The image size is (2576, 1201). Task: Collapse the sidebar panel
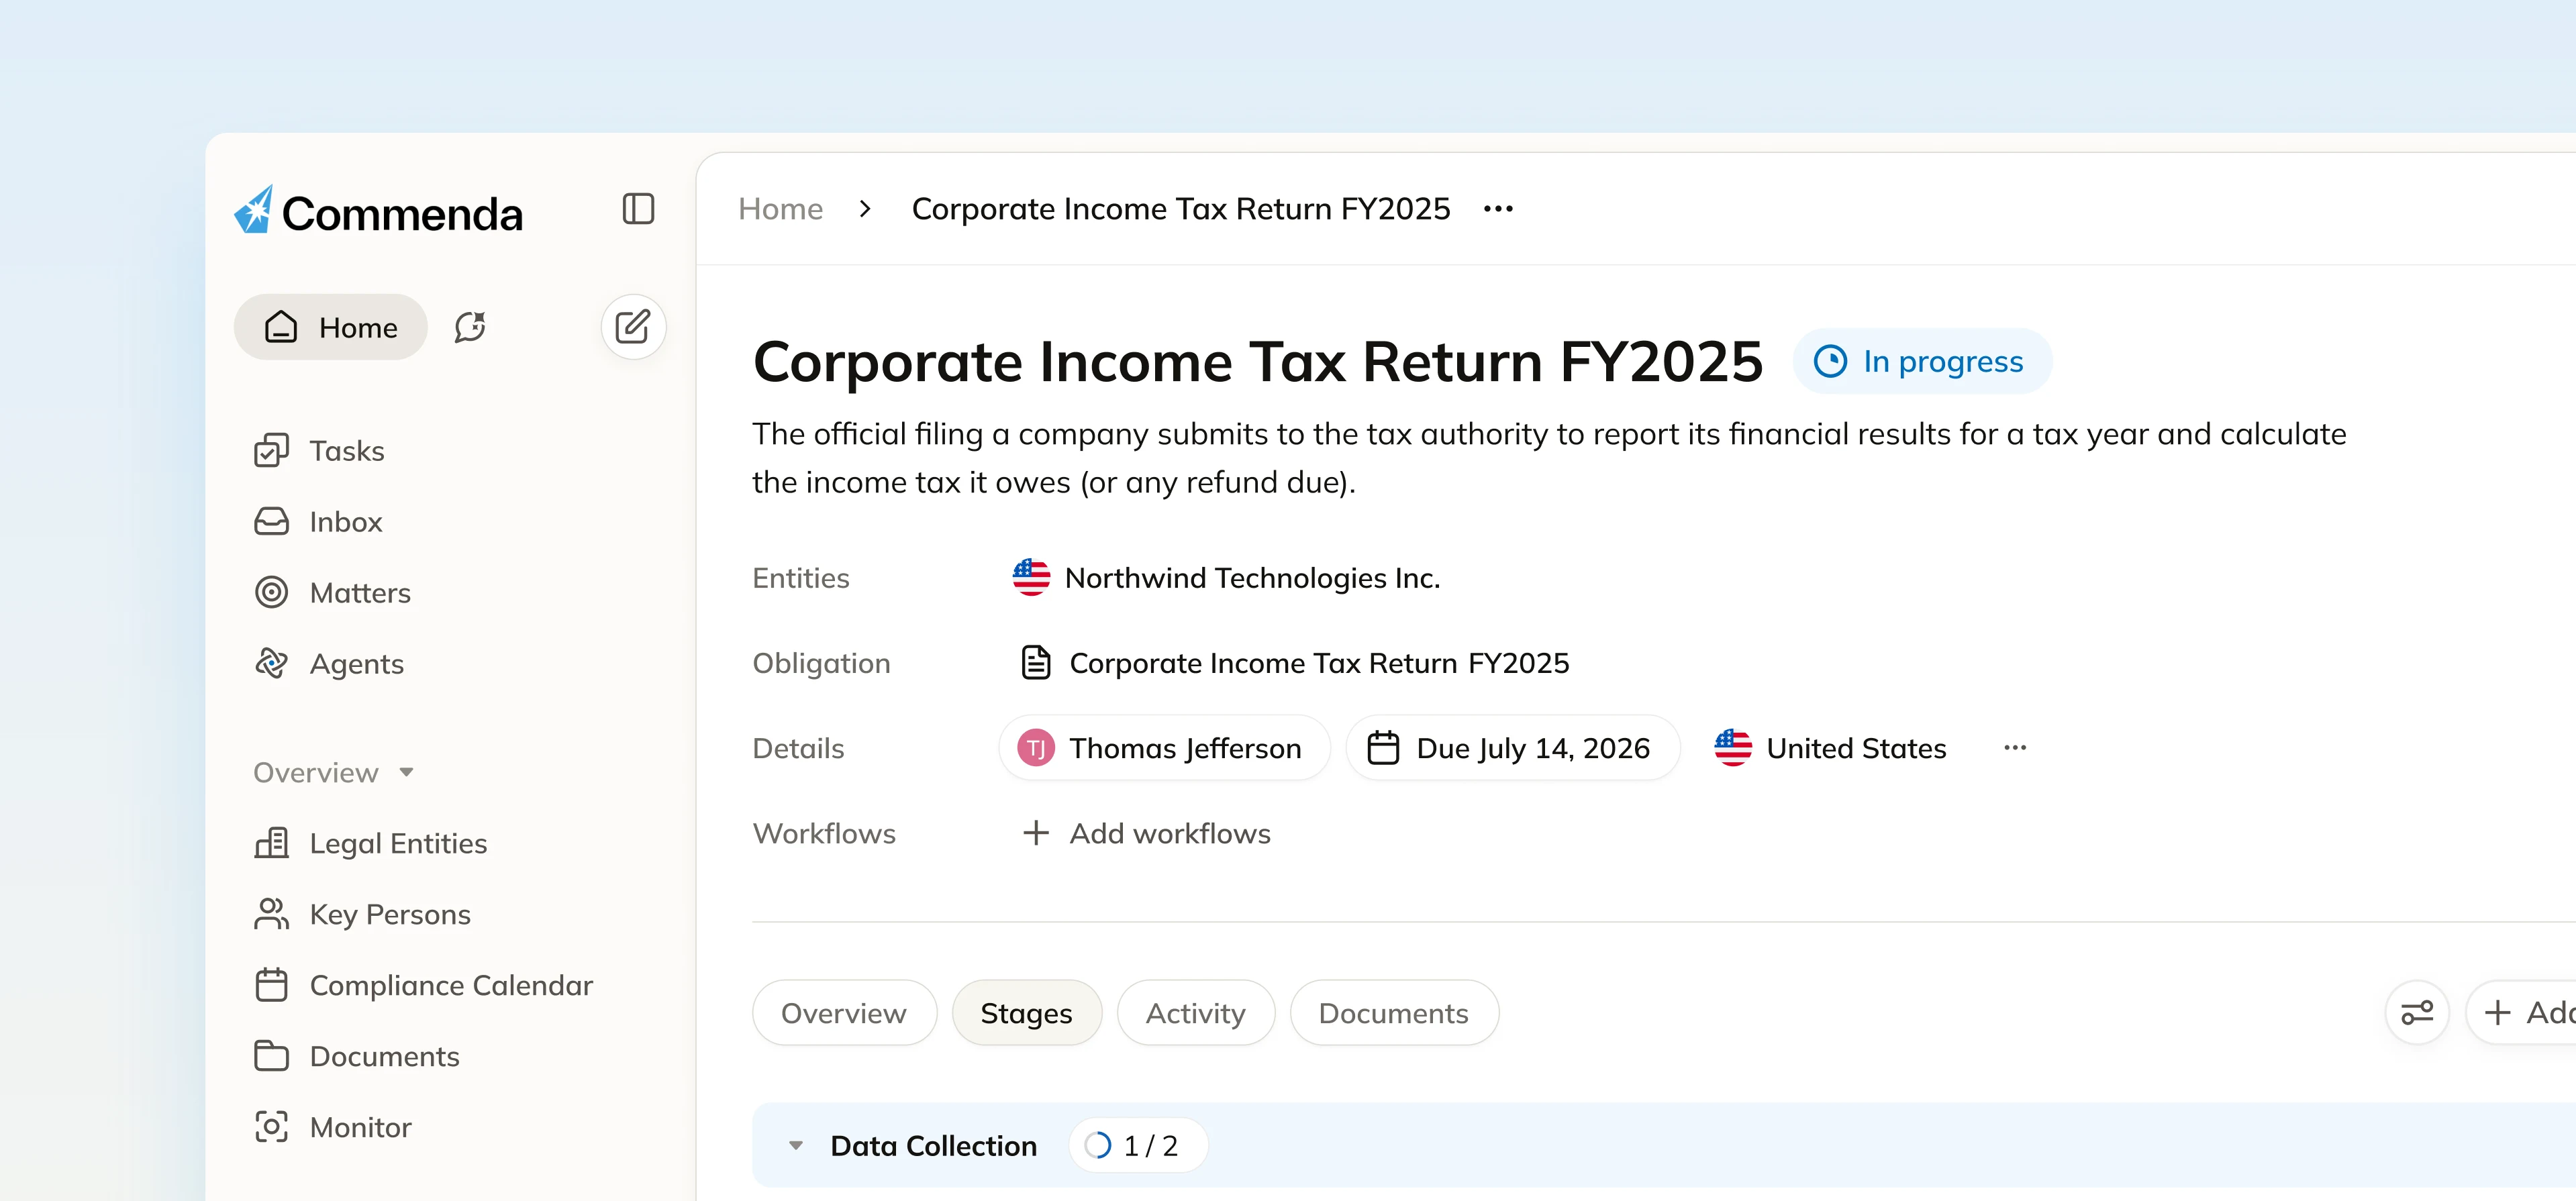tap(638, 209)
